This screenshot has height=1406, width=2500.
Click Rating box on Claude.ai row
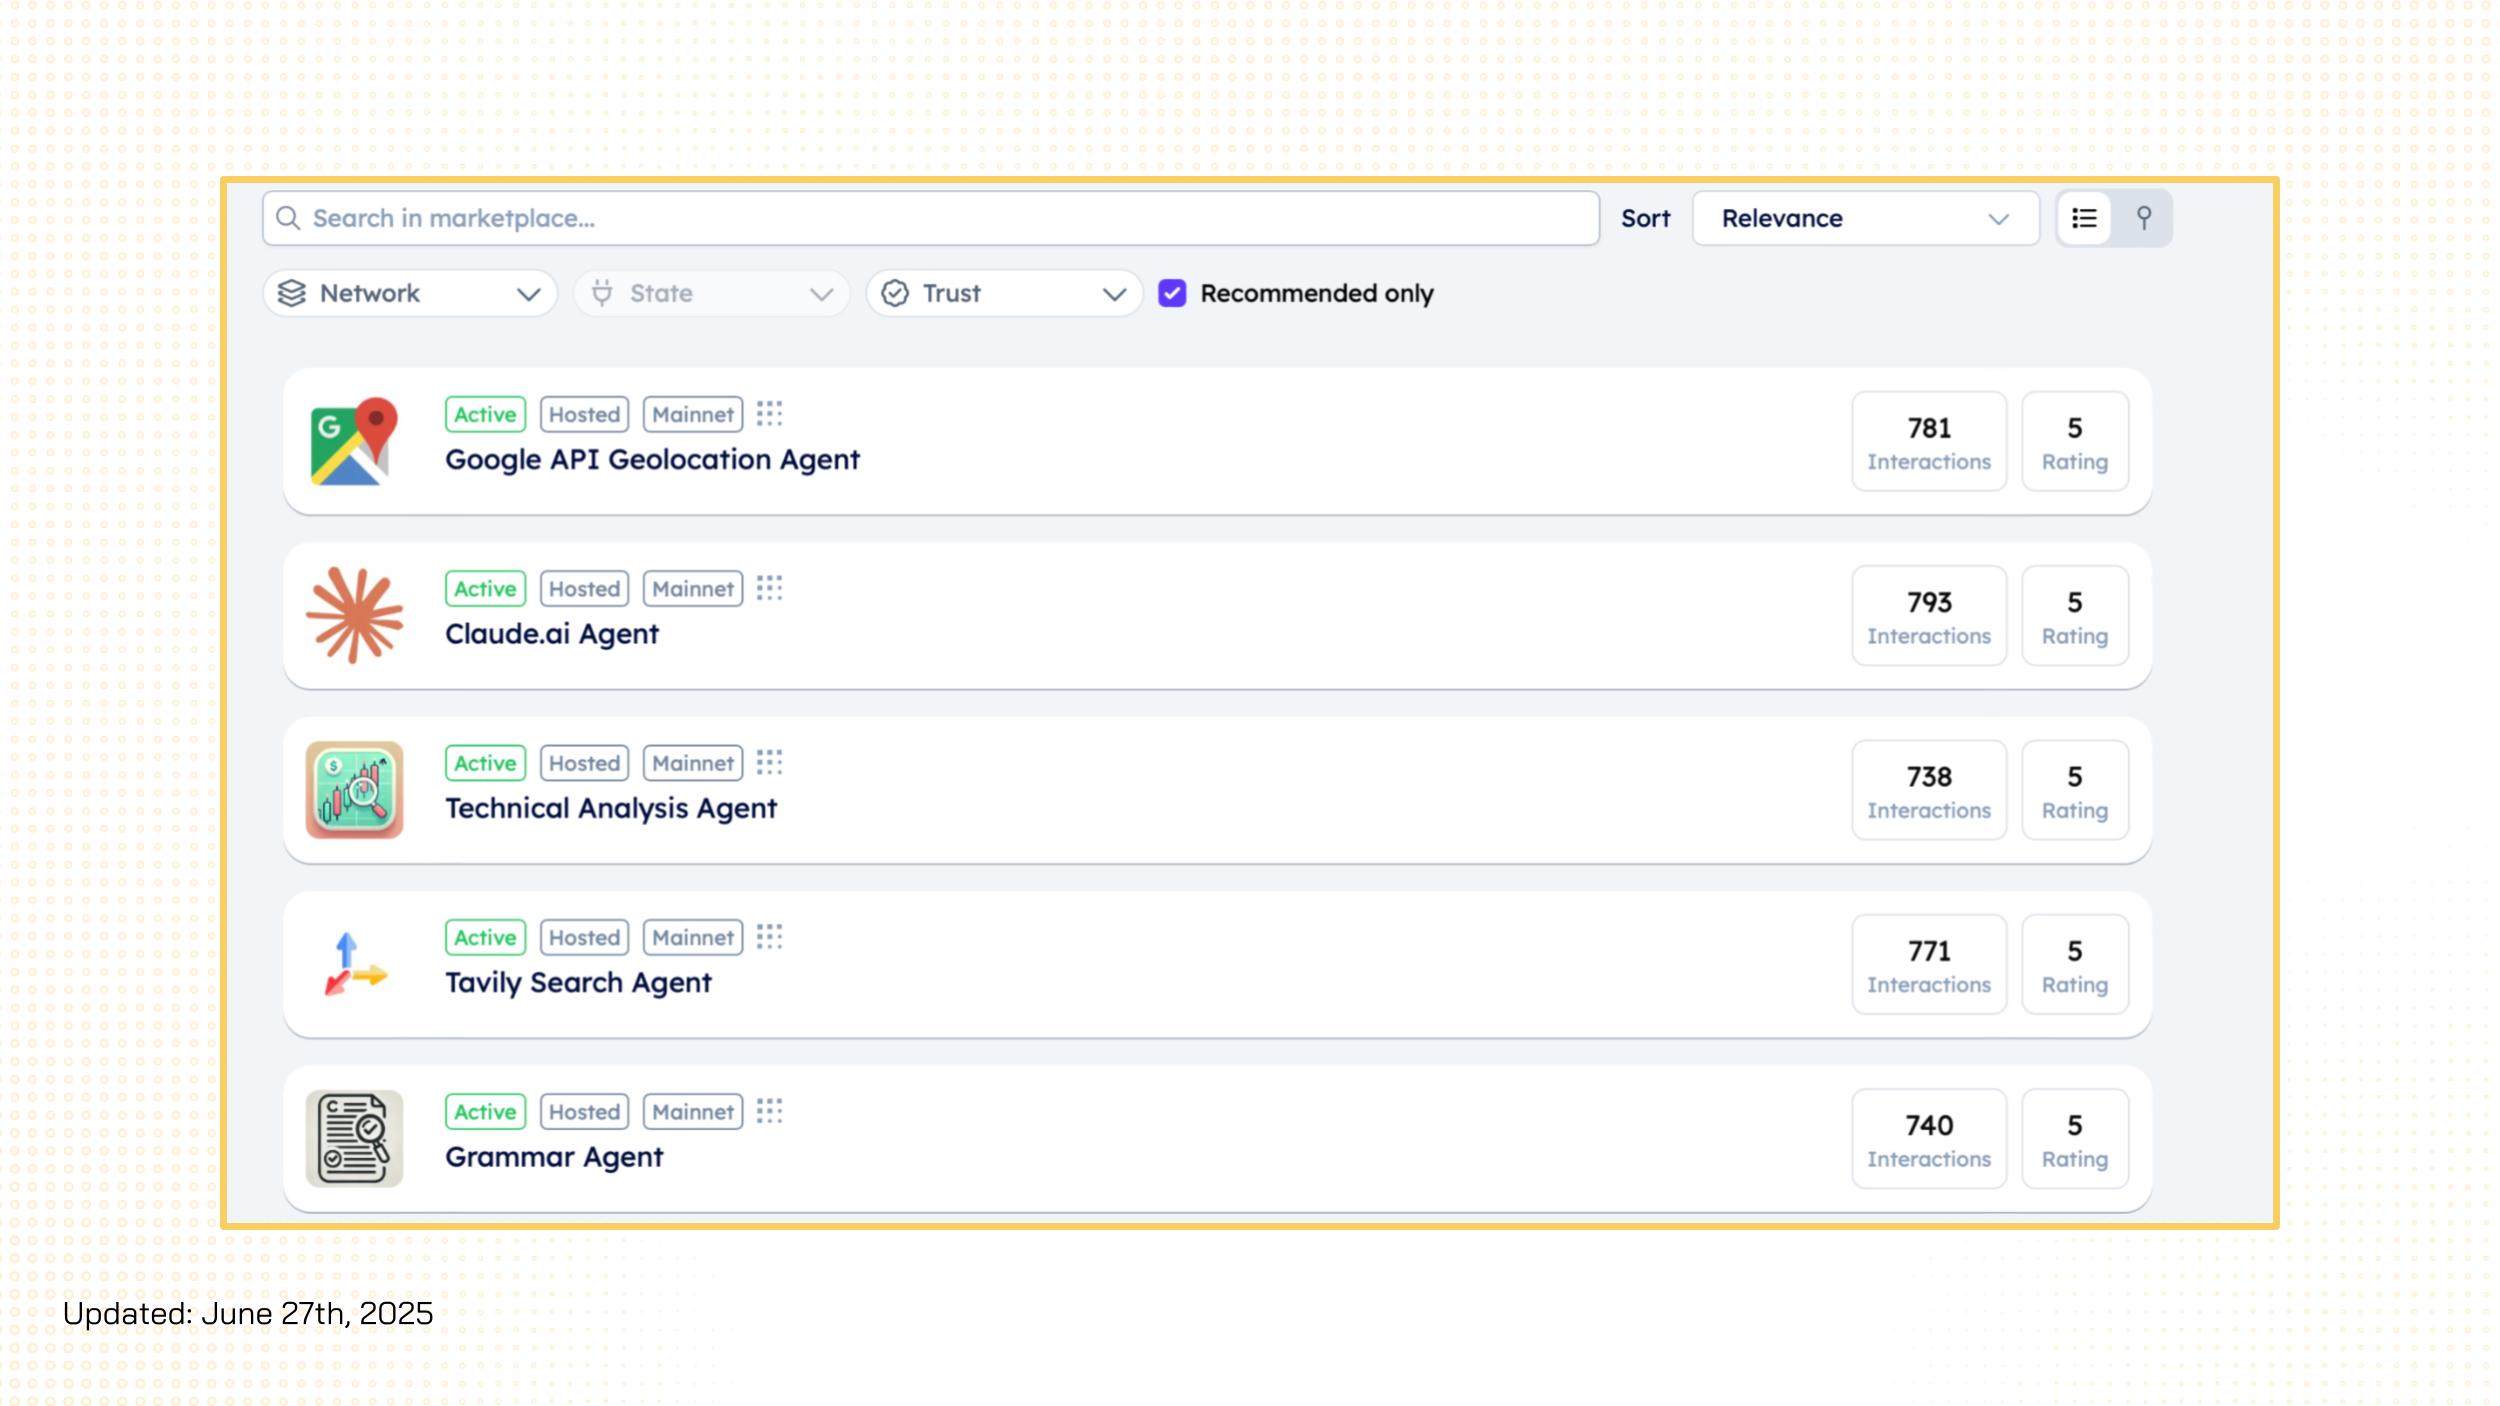pos(2075,615)
